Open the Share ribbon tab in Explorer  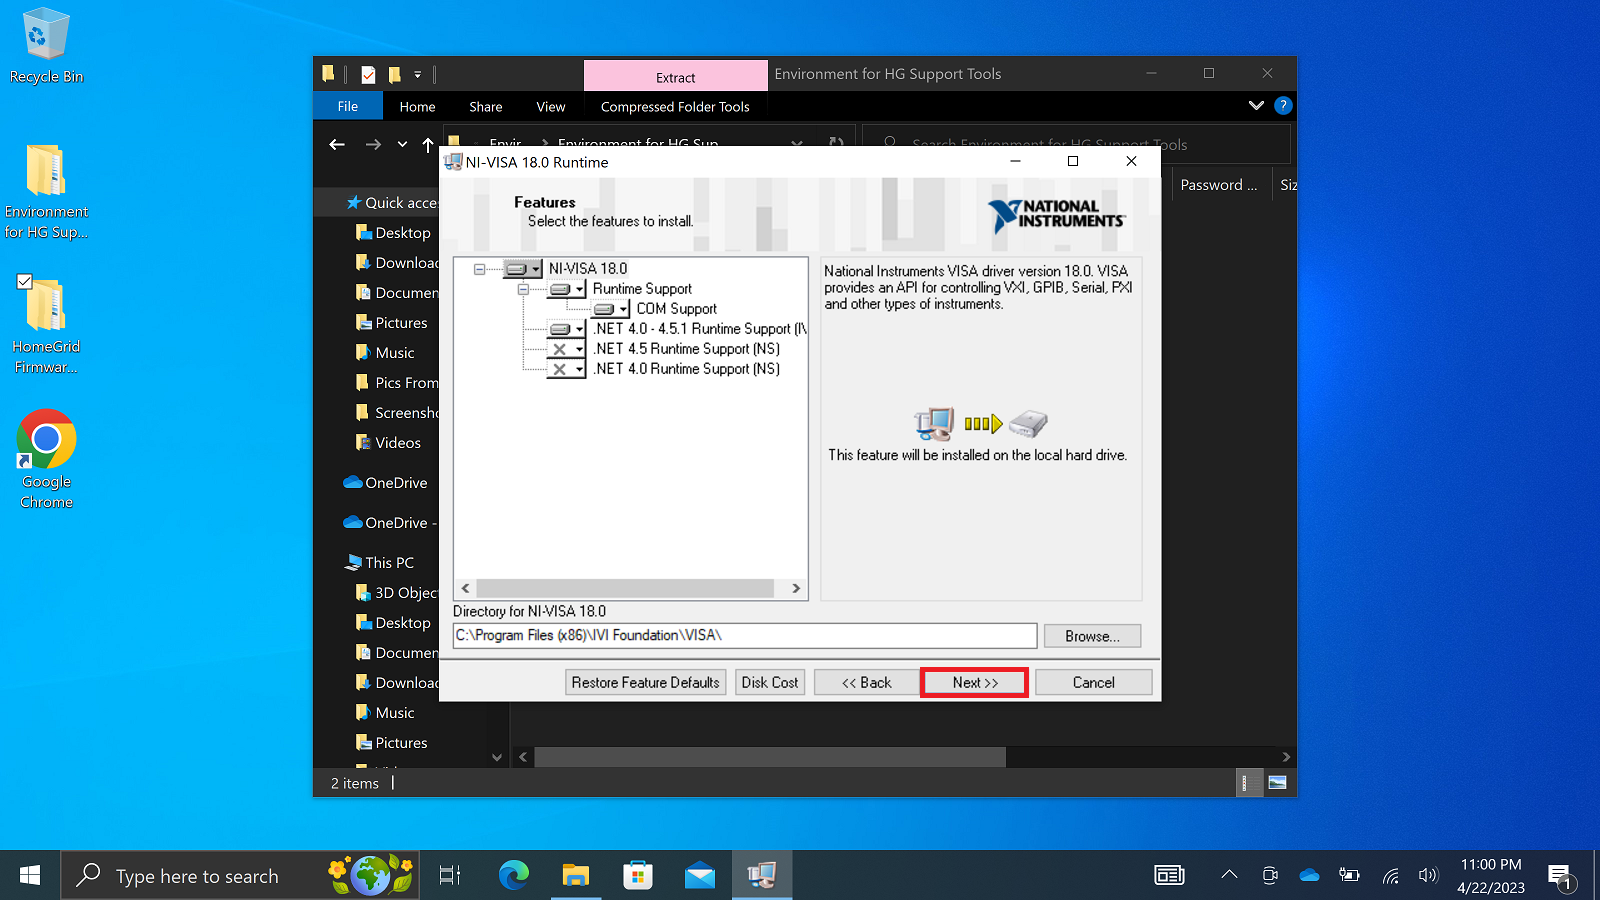[x=486, y=107]
